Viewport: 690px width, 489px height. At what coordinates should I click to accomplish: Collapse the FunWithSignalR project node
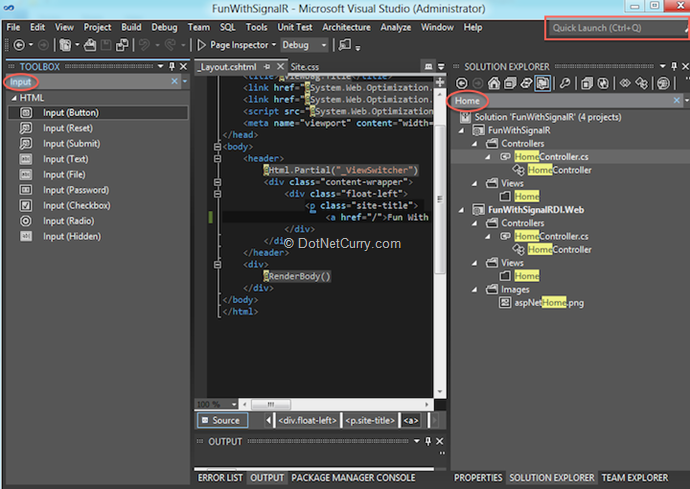pyautogui.click(x=461, y=130)
